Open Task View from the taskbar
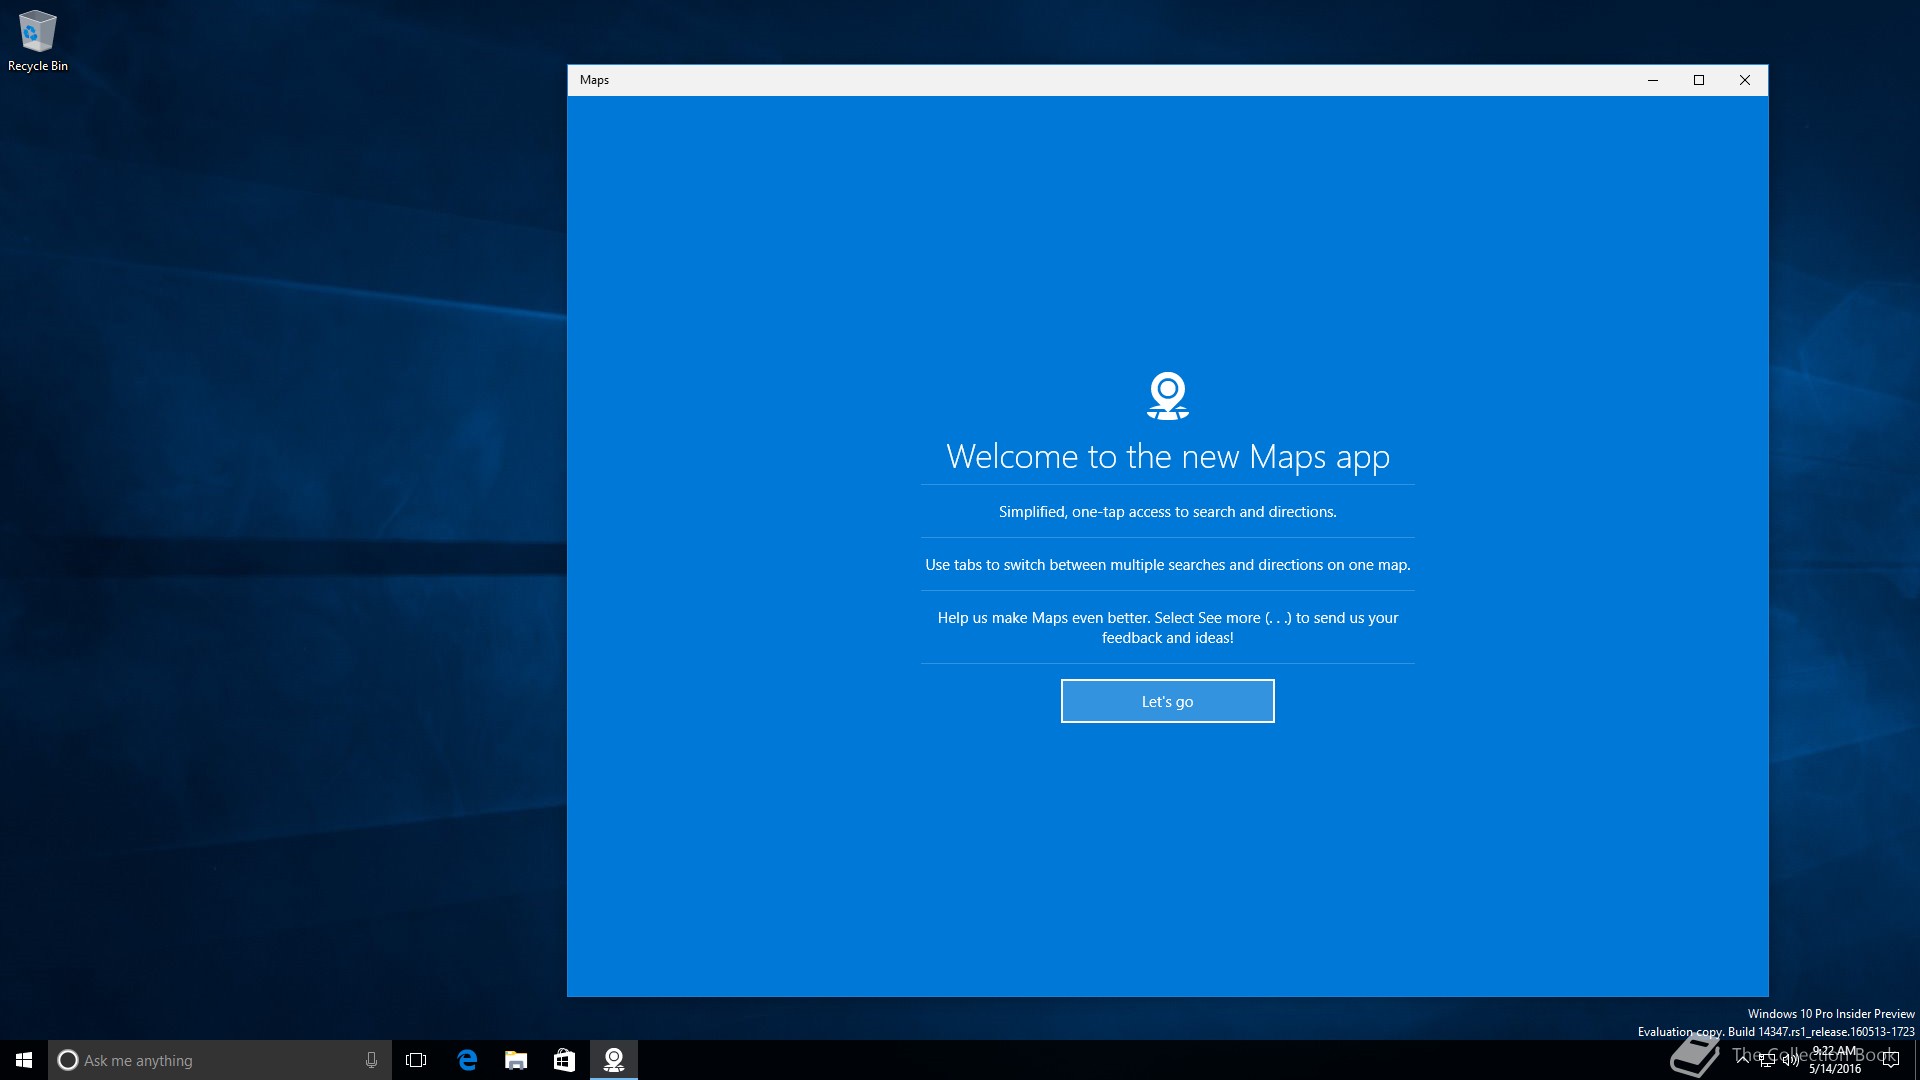The width and height of the screenshot is (1920, 1080). click(416, 1060)
